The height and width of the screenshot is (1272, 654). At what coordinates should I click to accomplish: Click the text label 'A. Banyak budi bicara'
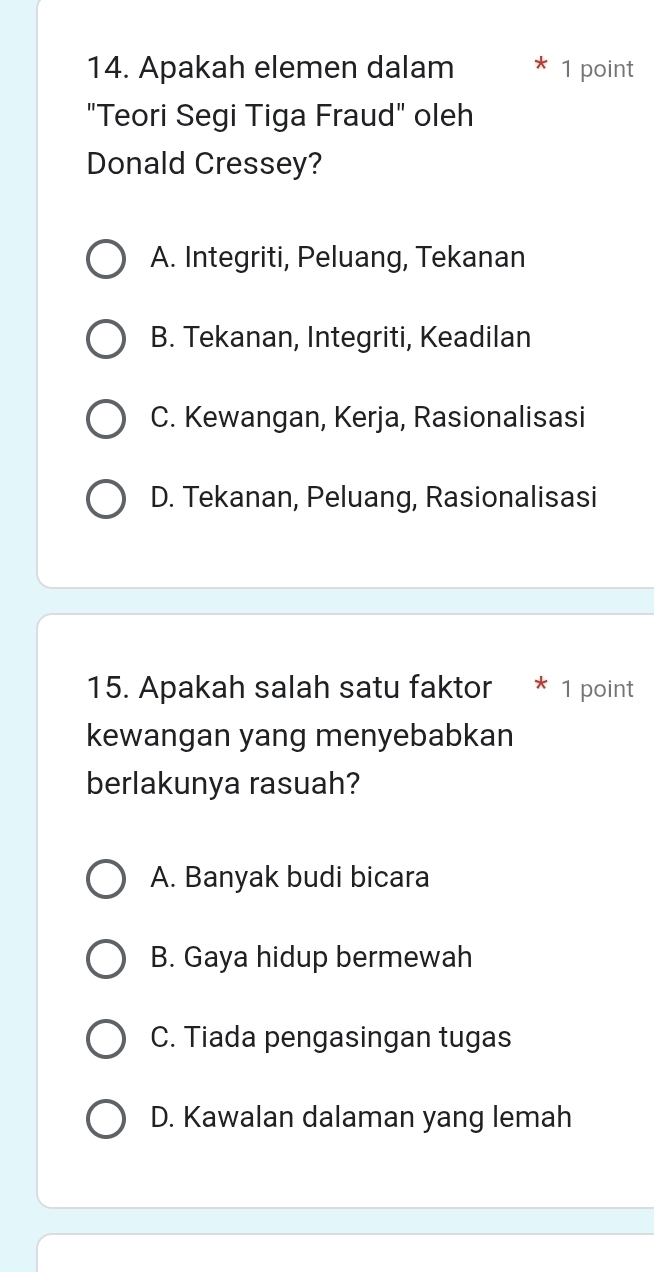coord(289,878)
